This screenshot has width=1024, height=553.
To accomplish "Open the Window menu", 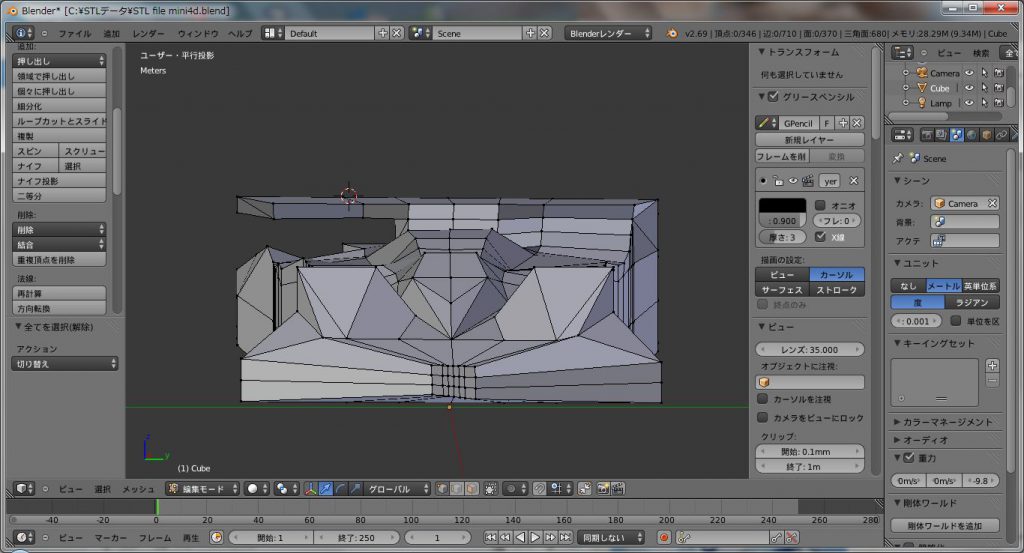I will click(197, 33).
